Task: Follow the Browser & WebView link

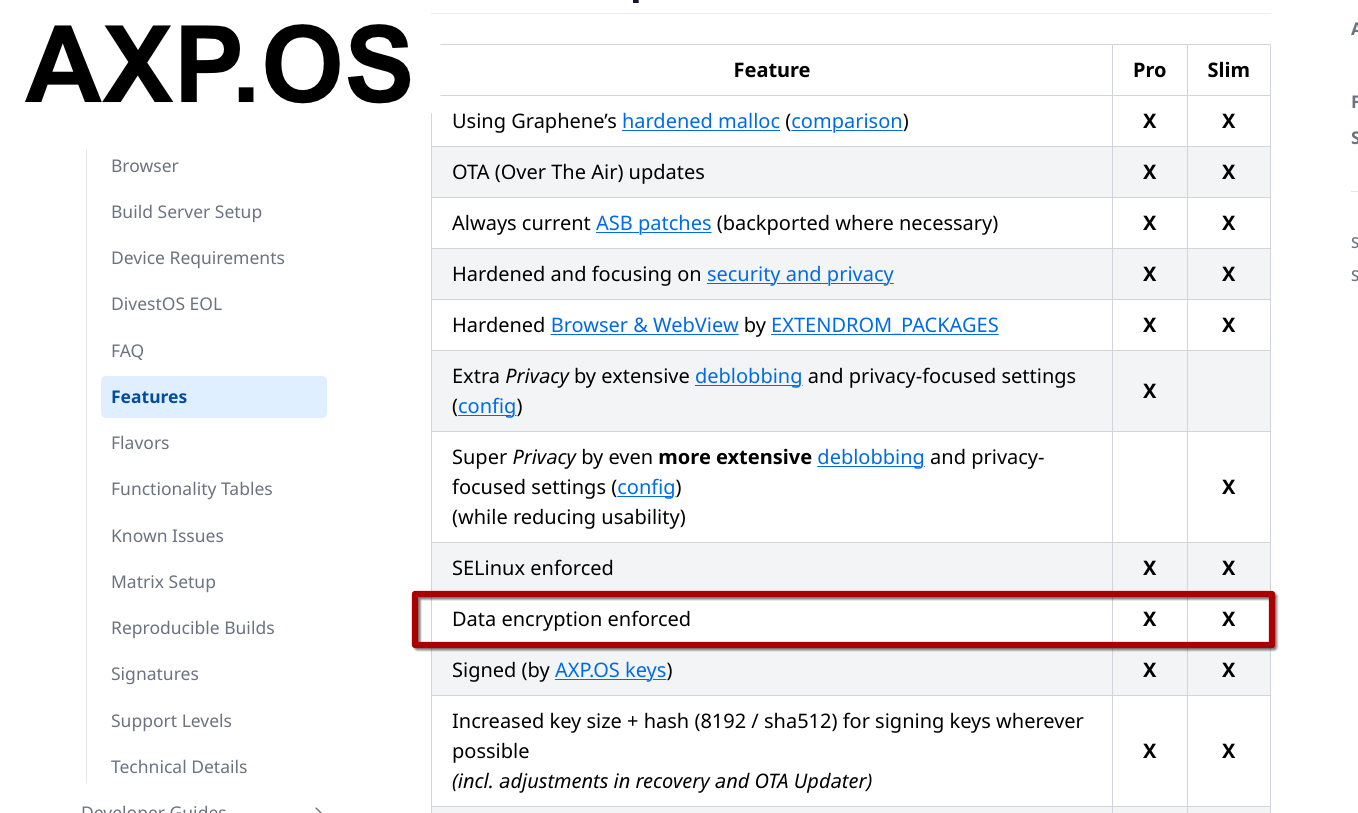Action: tap(644, 325)
